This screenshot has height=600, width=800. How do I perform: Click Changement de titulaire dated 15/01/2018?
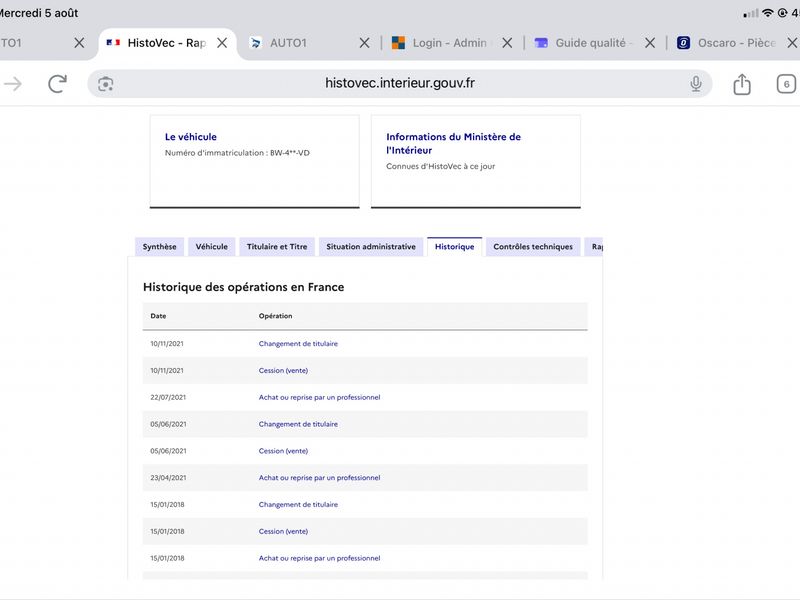tap(298, 505)
